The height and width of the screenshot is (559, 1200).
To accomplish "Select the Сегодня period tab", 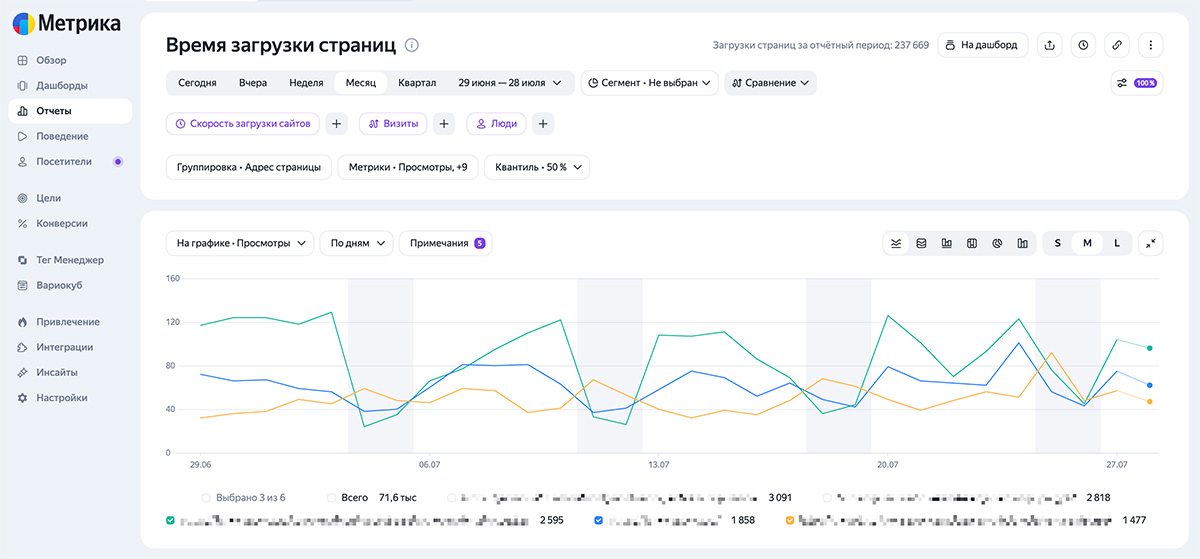I will coord(197,83).
